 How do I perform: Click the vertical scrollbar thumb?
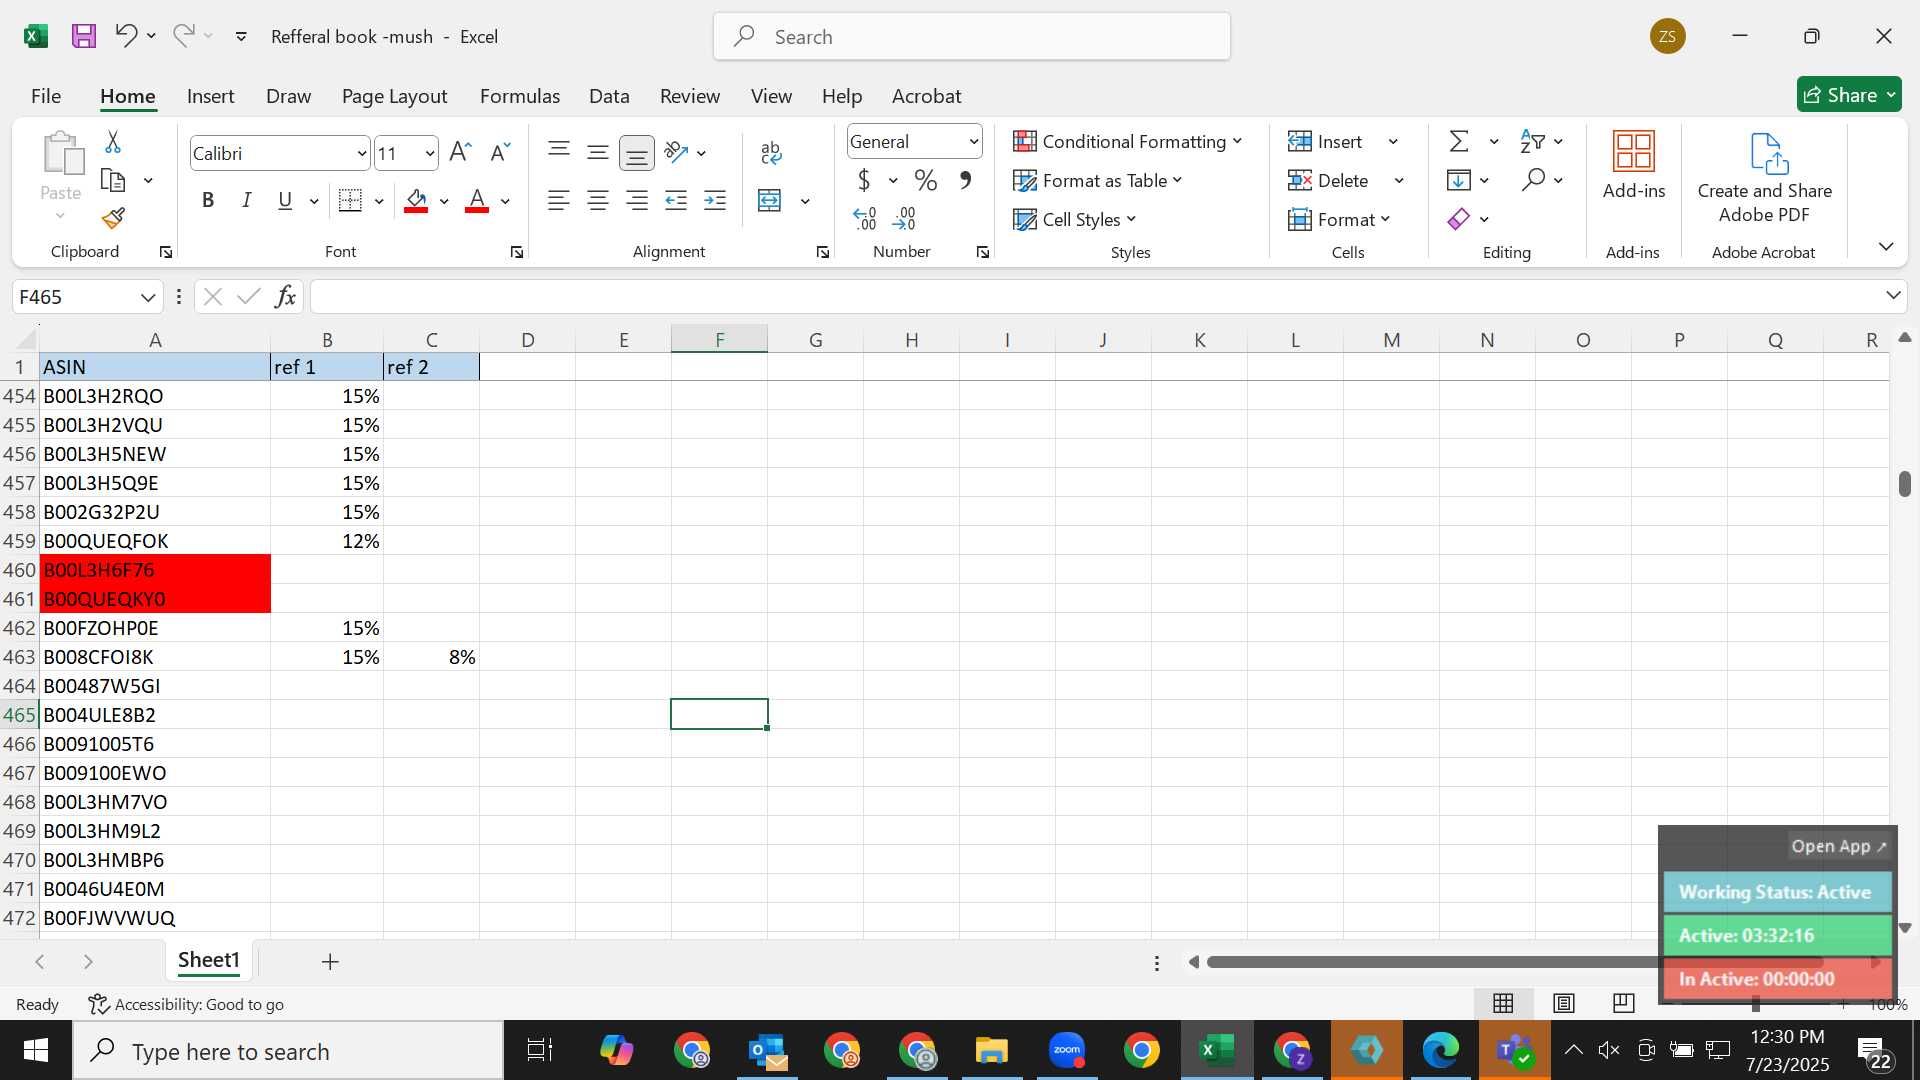click(1905, 483)
